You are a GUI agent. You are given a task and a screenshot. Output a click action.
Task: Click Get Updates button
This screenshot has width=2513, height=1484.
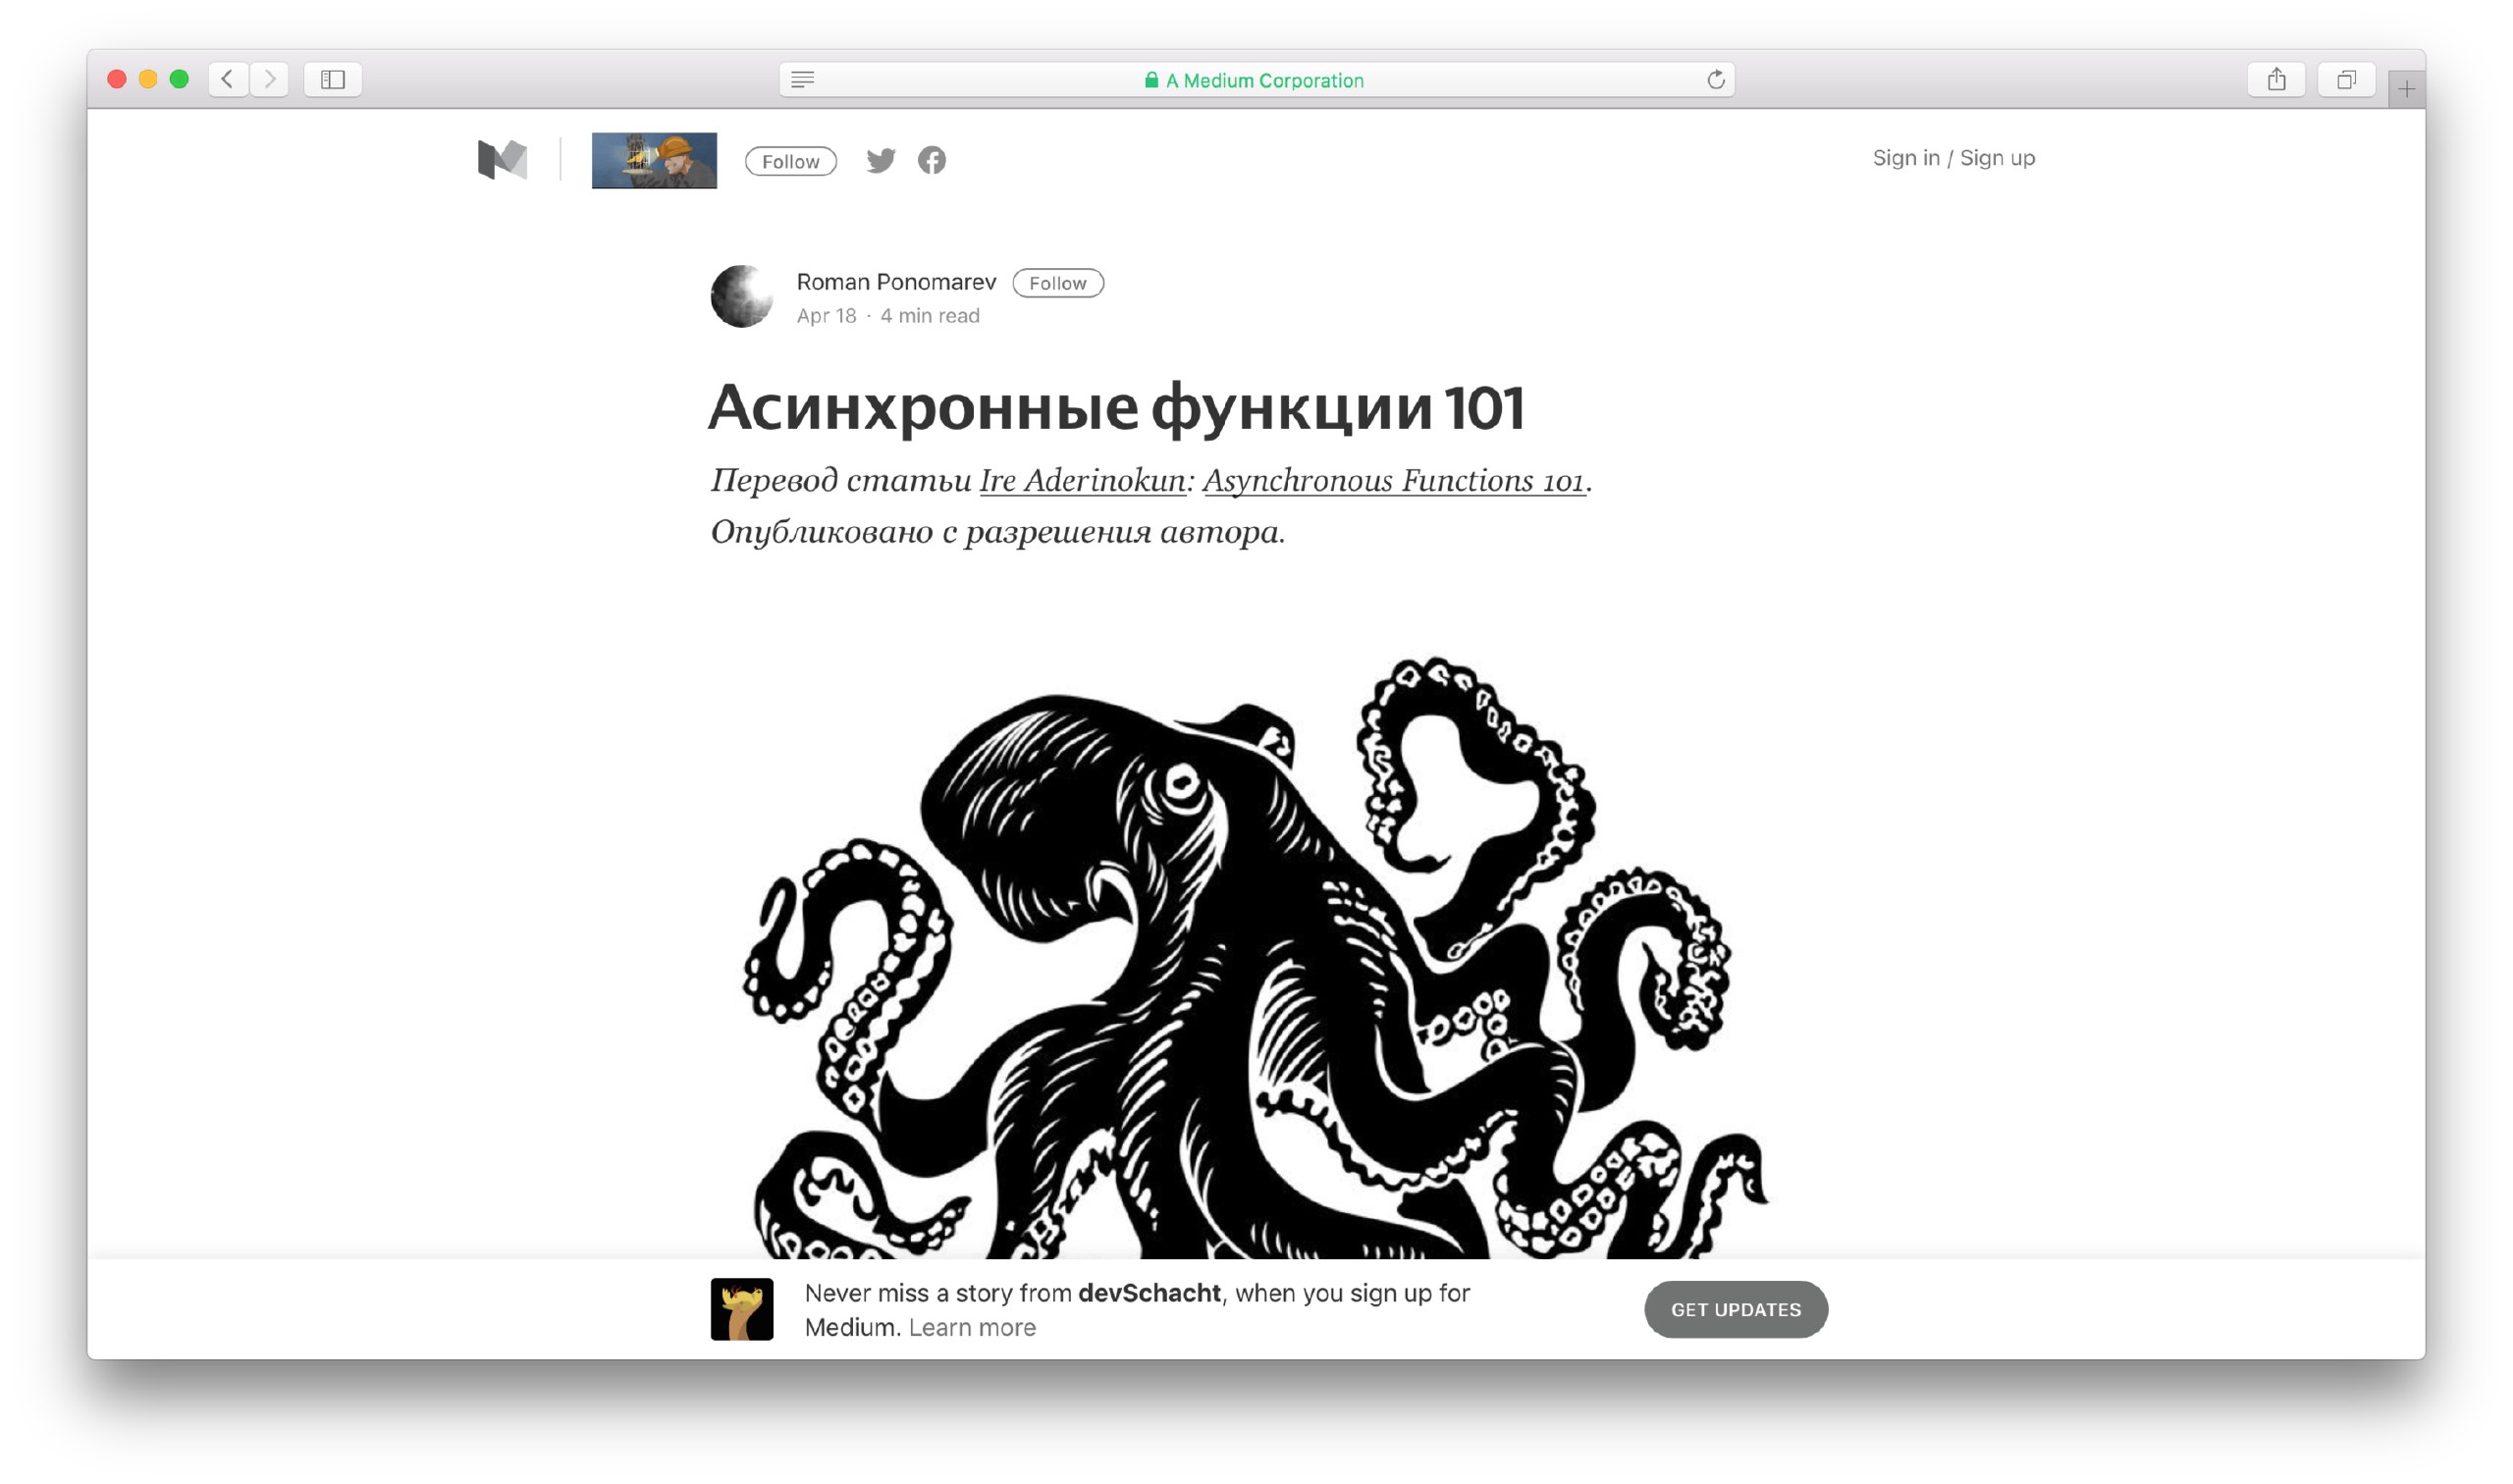coord(1735,1309)
